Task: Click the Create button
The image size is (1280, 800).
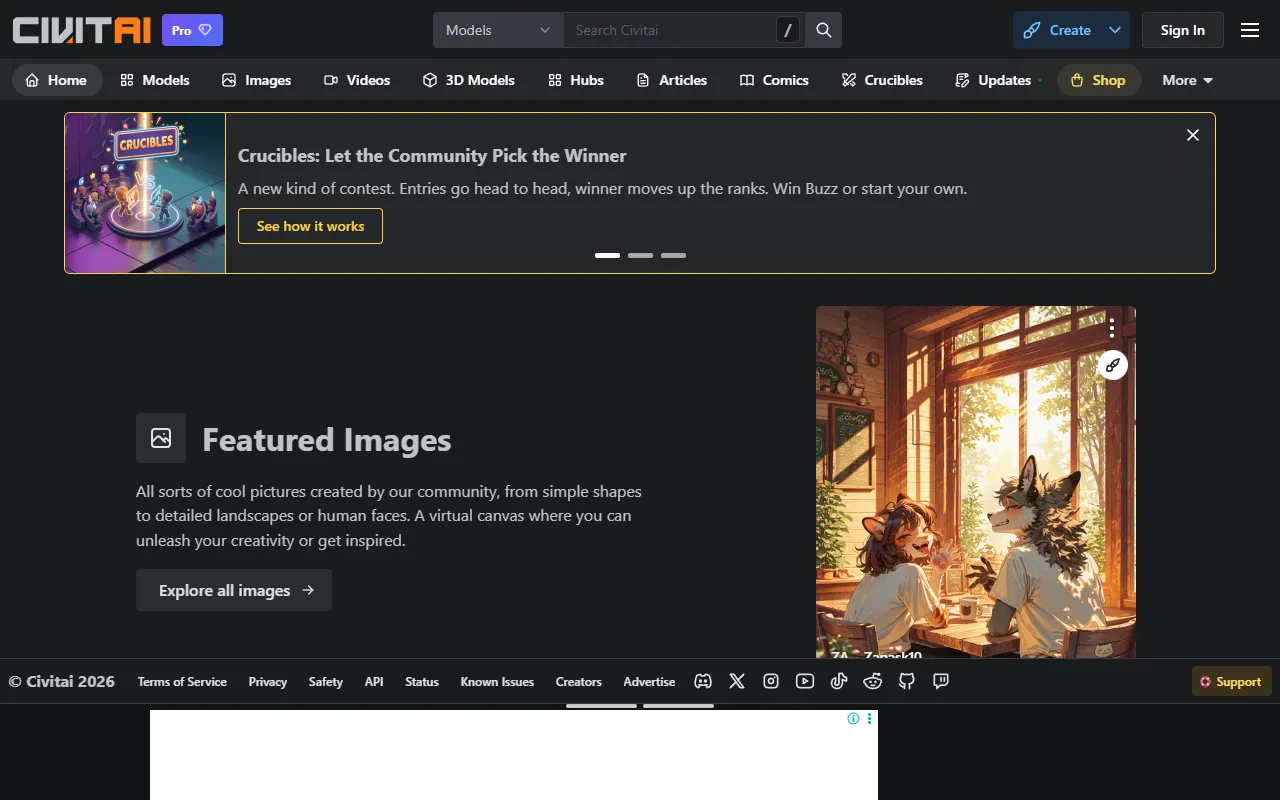Action: (1057, 30)
